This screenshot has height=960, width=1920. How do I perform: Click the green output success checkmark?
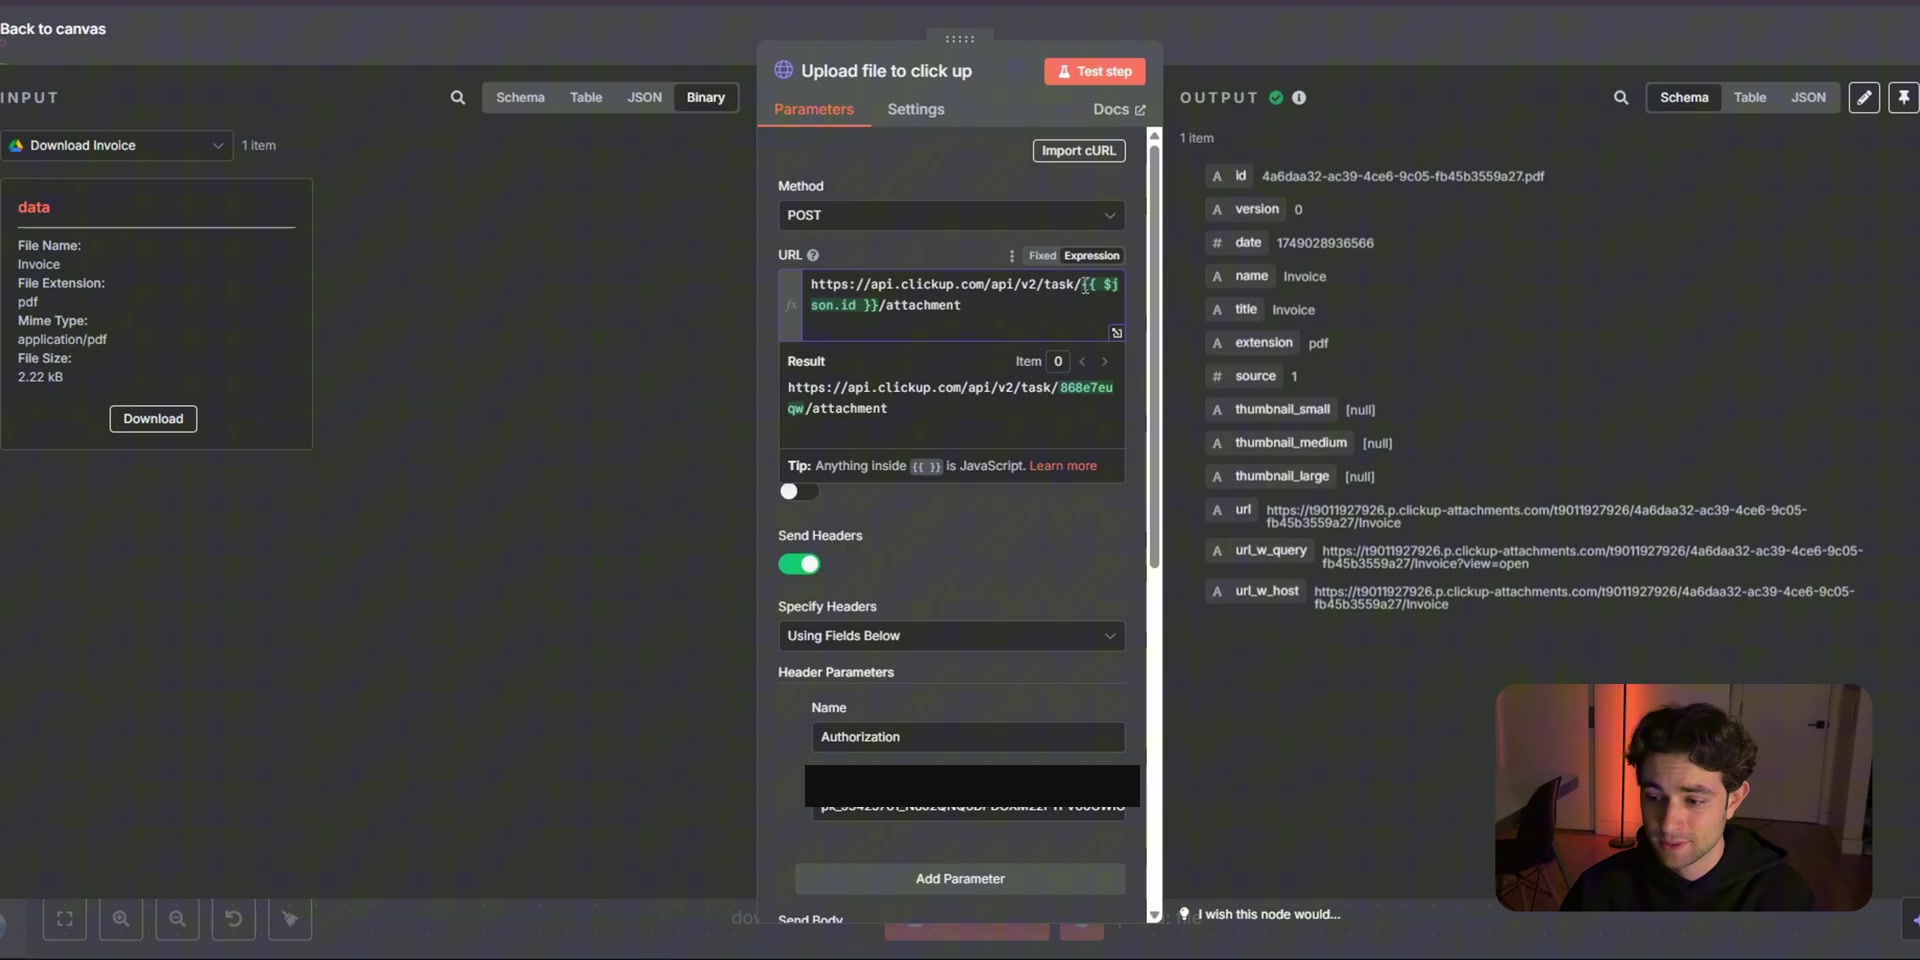click(x=1276, y=98)
